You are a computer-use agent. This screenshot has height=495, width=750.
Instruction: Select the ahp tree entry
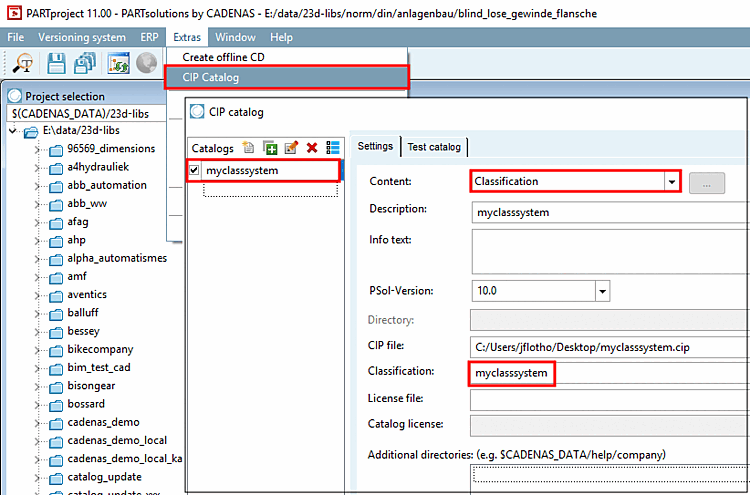77,240
